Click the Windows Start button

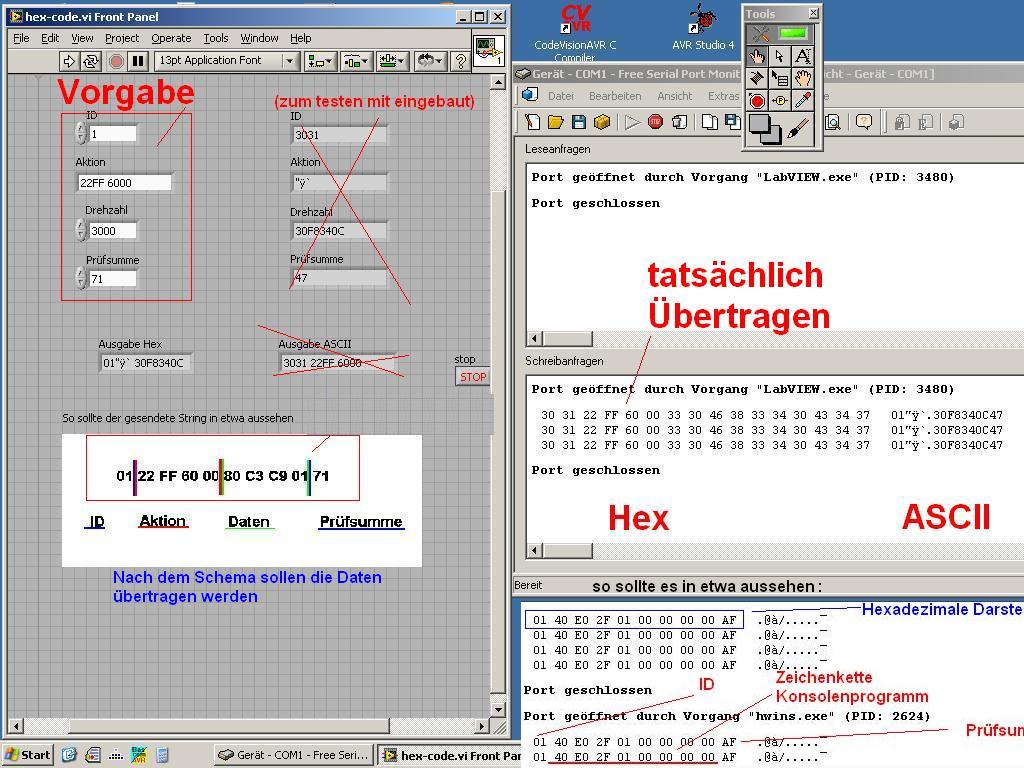(x=27, y=755)
